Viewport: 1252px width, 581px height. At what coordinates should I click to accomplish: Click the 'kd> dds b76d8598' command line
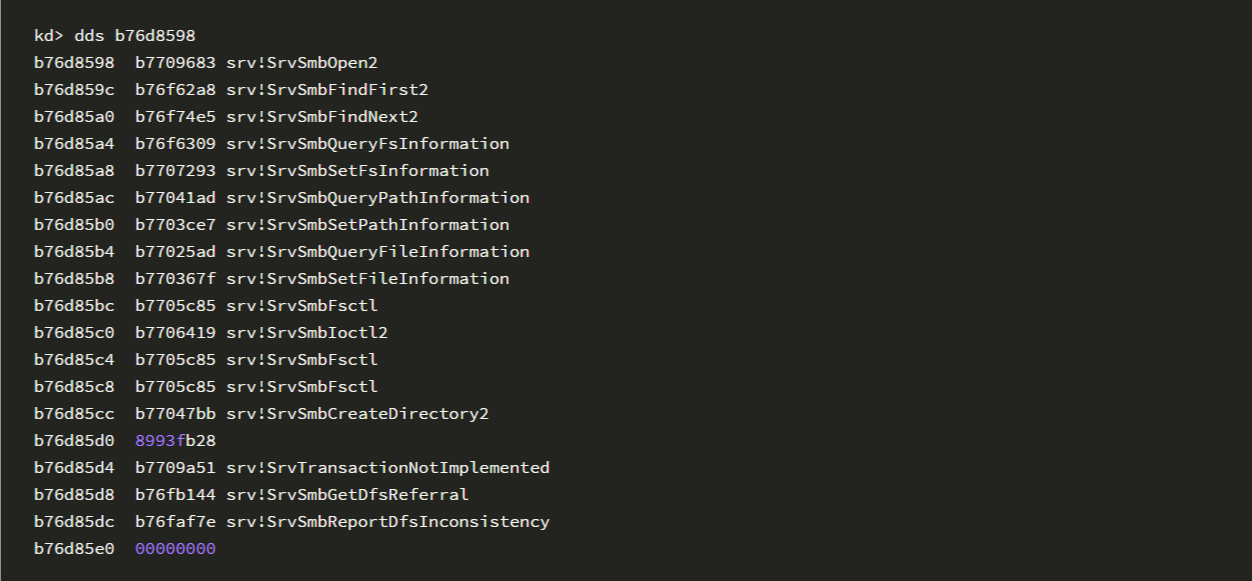point(115,36)
